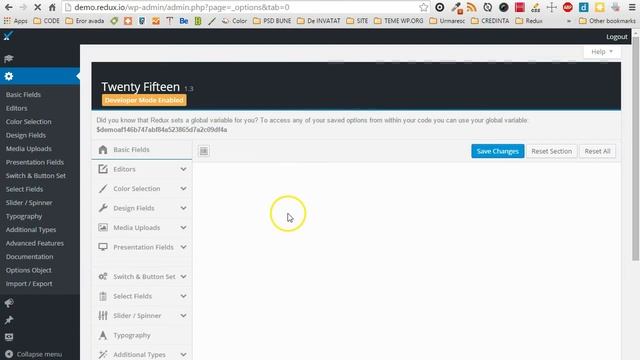Select Editors in the admin sidebar
This screenshot has height=360, width=640.
tap(17, 108)
